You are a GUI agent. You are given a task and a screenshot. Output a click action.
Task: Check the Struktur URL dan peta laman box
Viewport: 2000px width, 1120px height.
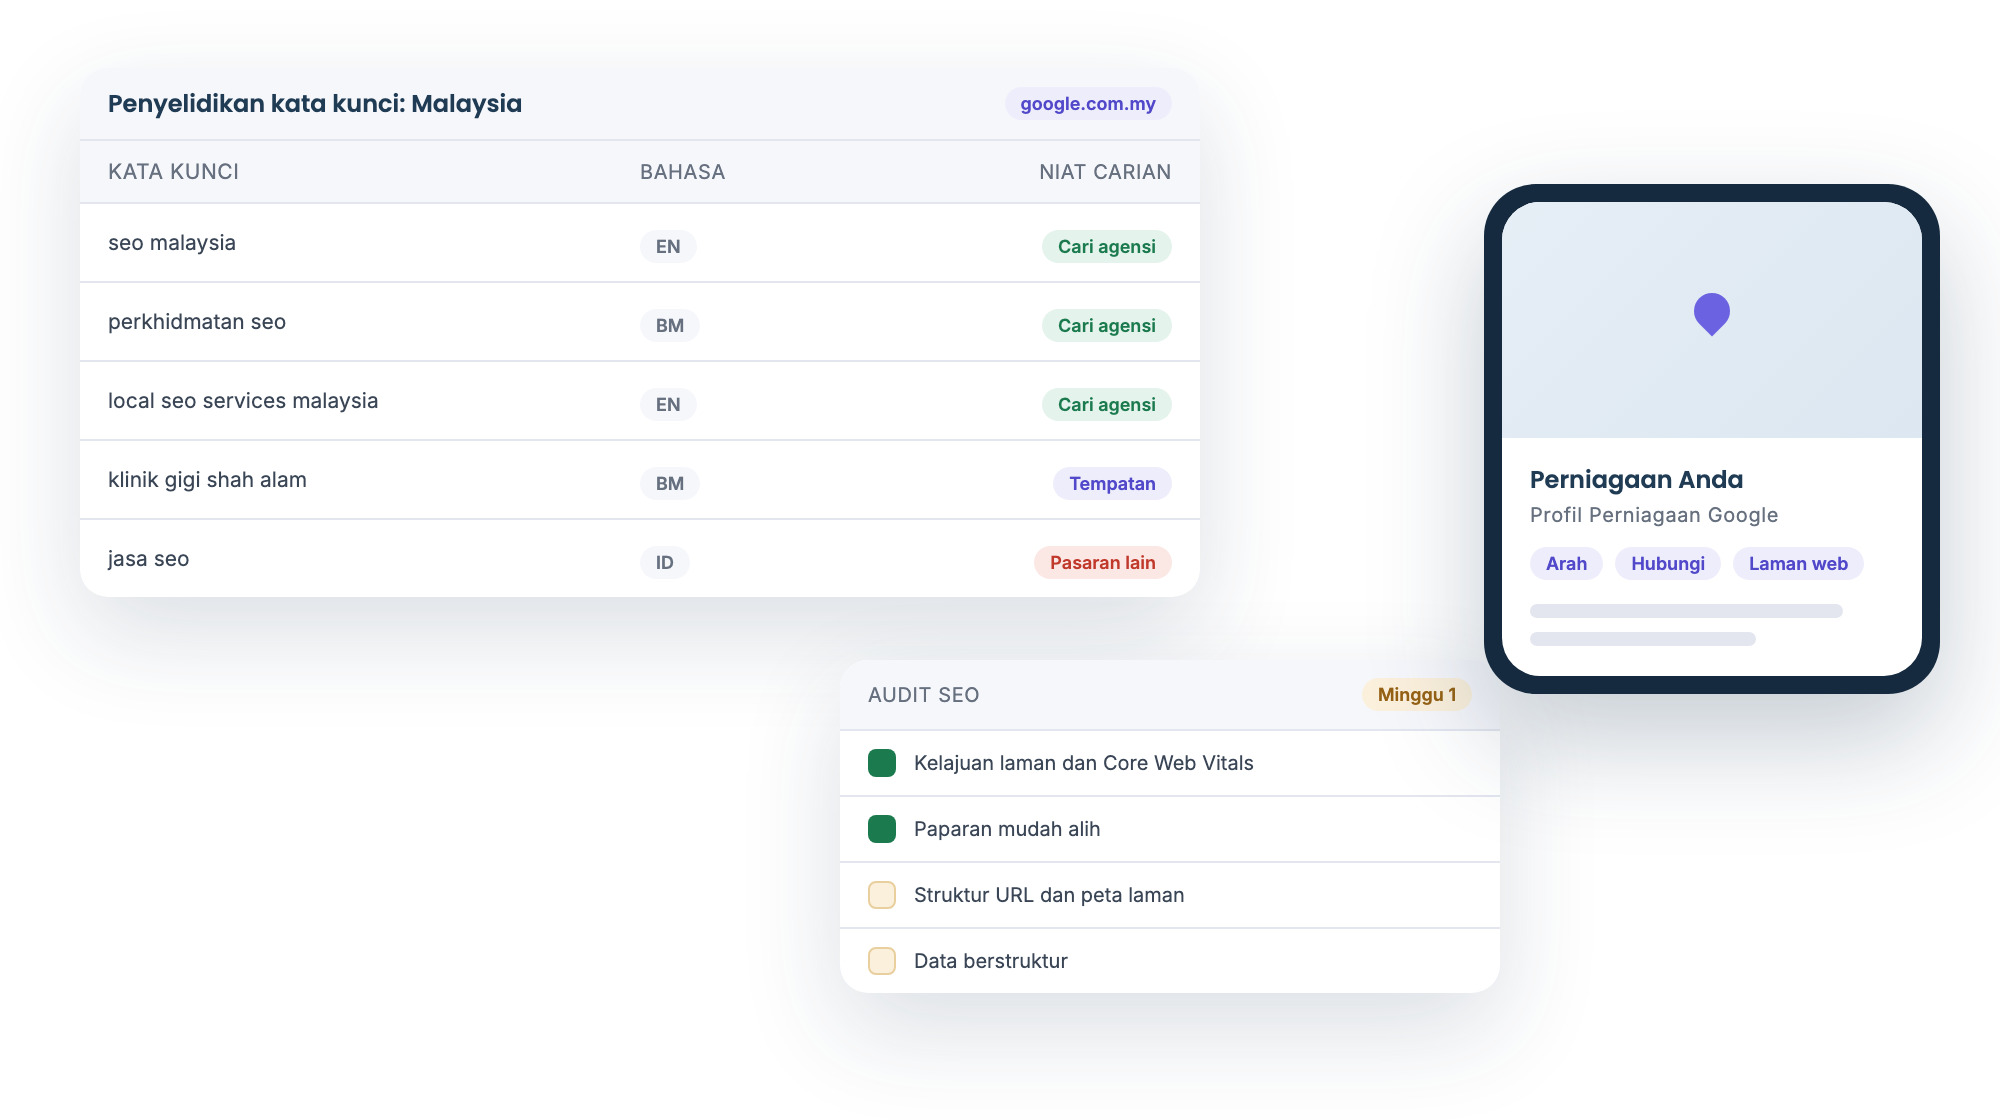pyautogui.click(x=882, y=895)
